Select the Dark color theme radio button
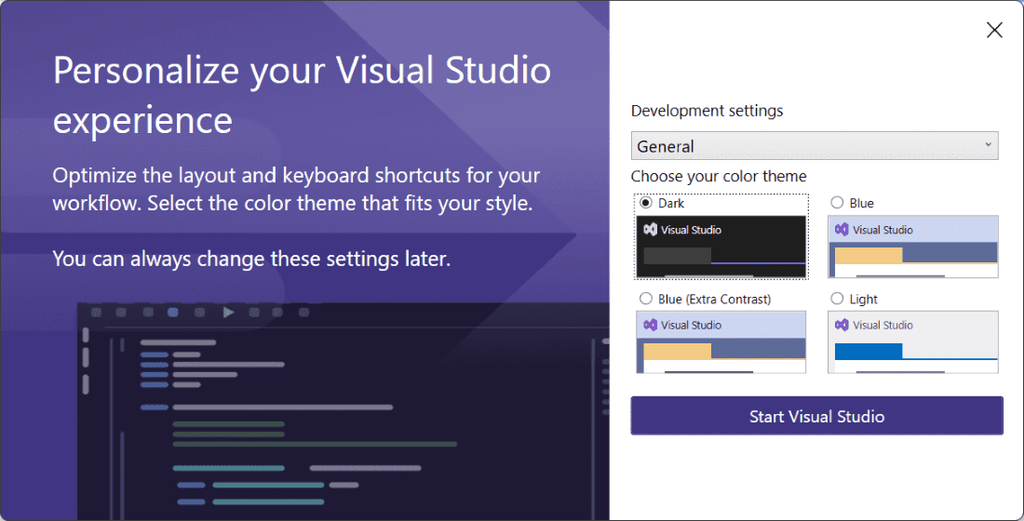This screenshot has height=521, width=1024. pyautogui.click(x=646, y=203)
